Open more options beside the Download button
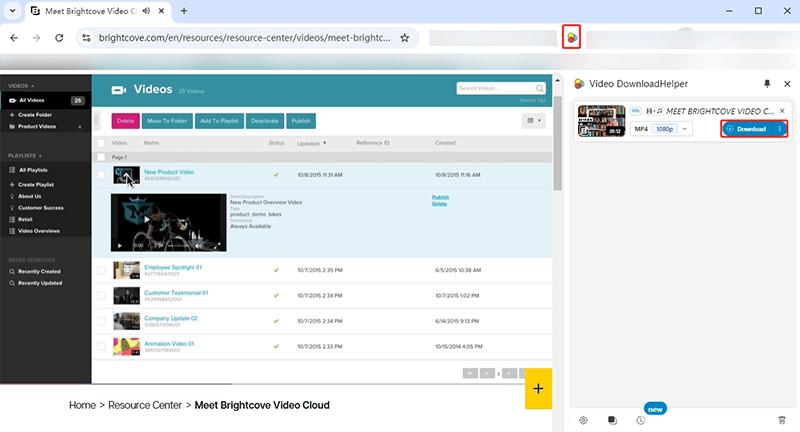Viewport: 800px width, 432px height. tap(780, 129)
